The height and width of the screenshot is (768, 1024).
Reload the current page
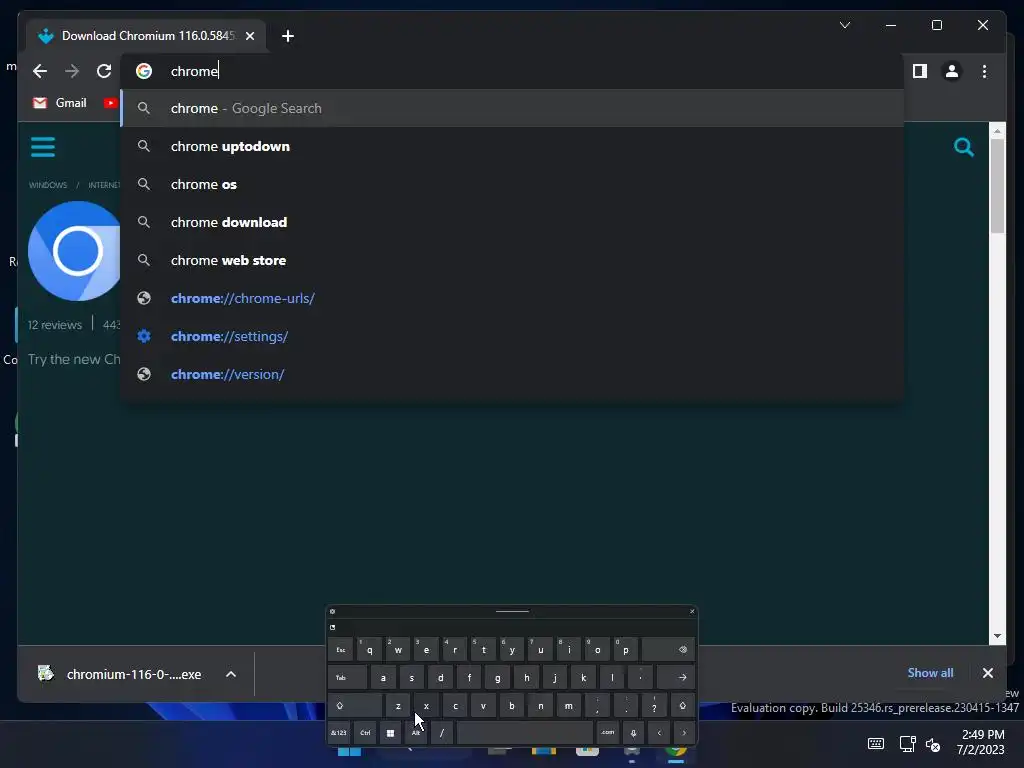(104, 71)
